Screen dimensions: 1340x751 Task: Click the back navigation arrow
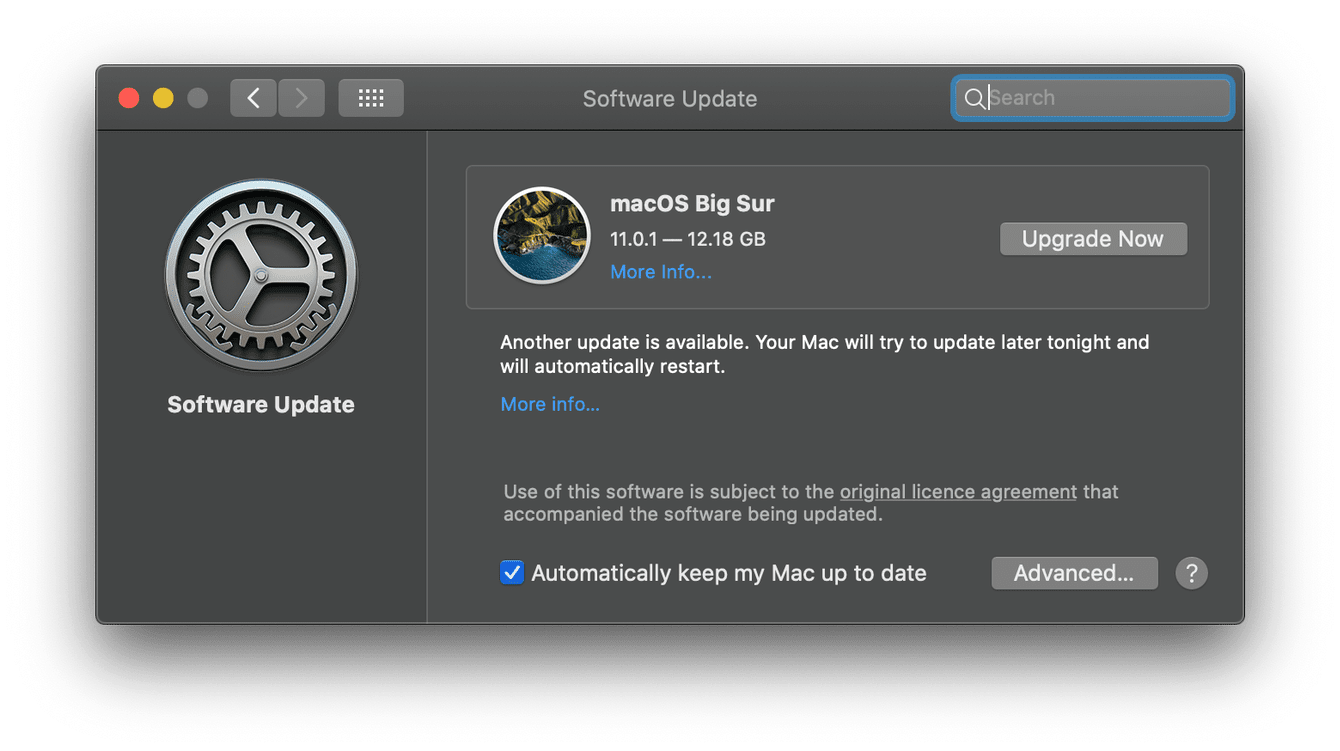tap(253, 97)
